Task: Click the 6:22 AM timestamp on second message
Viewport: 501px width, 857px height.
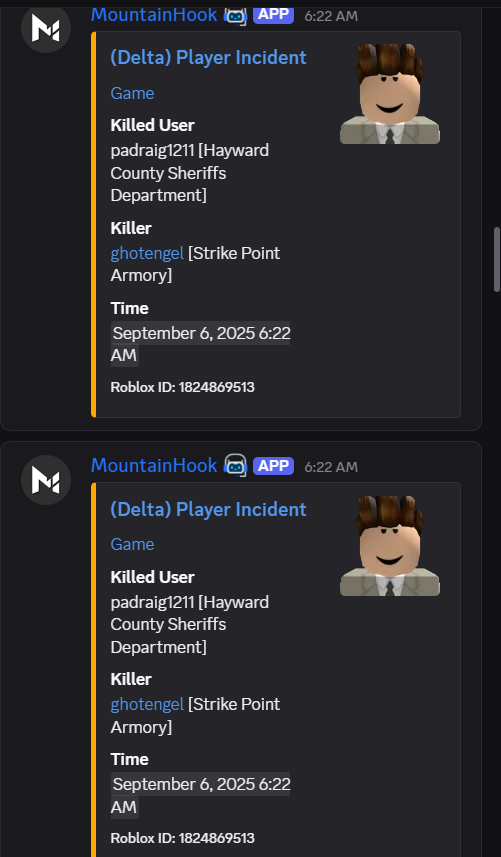Action: tap(331, 467)
